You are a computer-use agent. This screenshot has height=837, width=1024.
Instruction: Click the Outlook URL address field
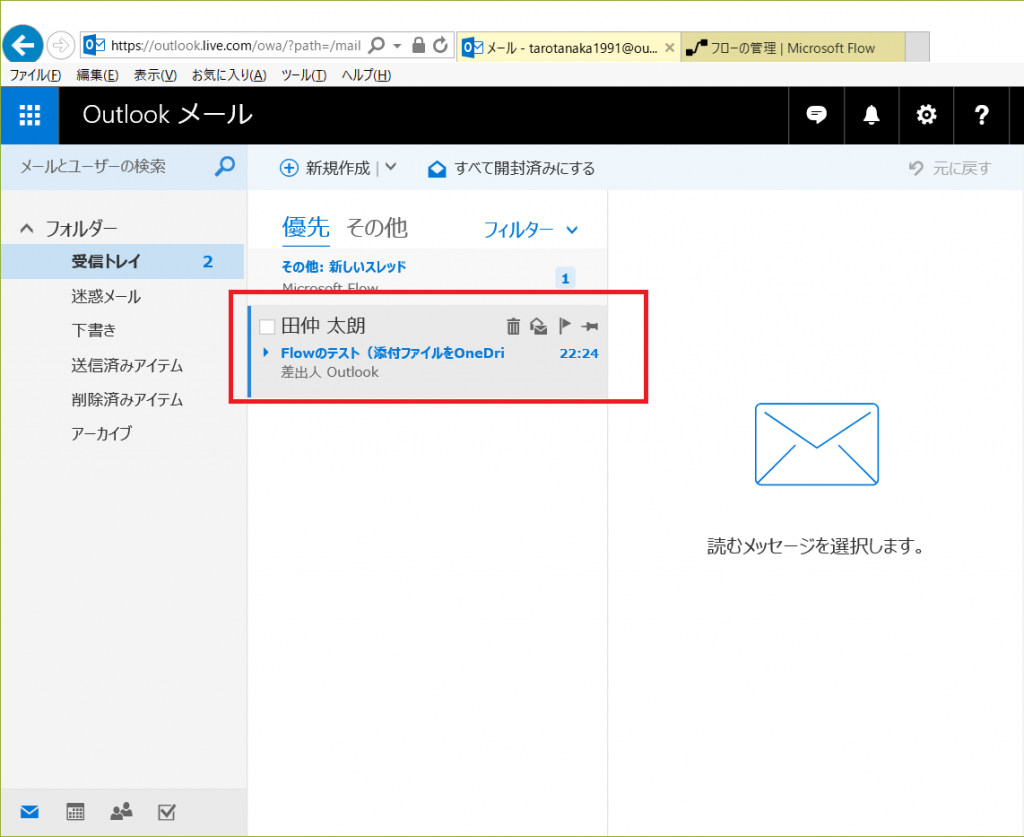coord(236,45)
